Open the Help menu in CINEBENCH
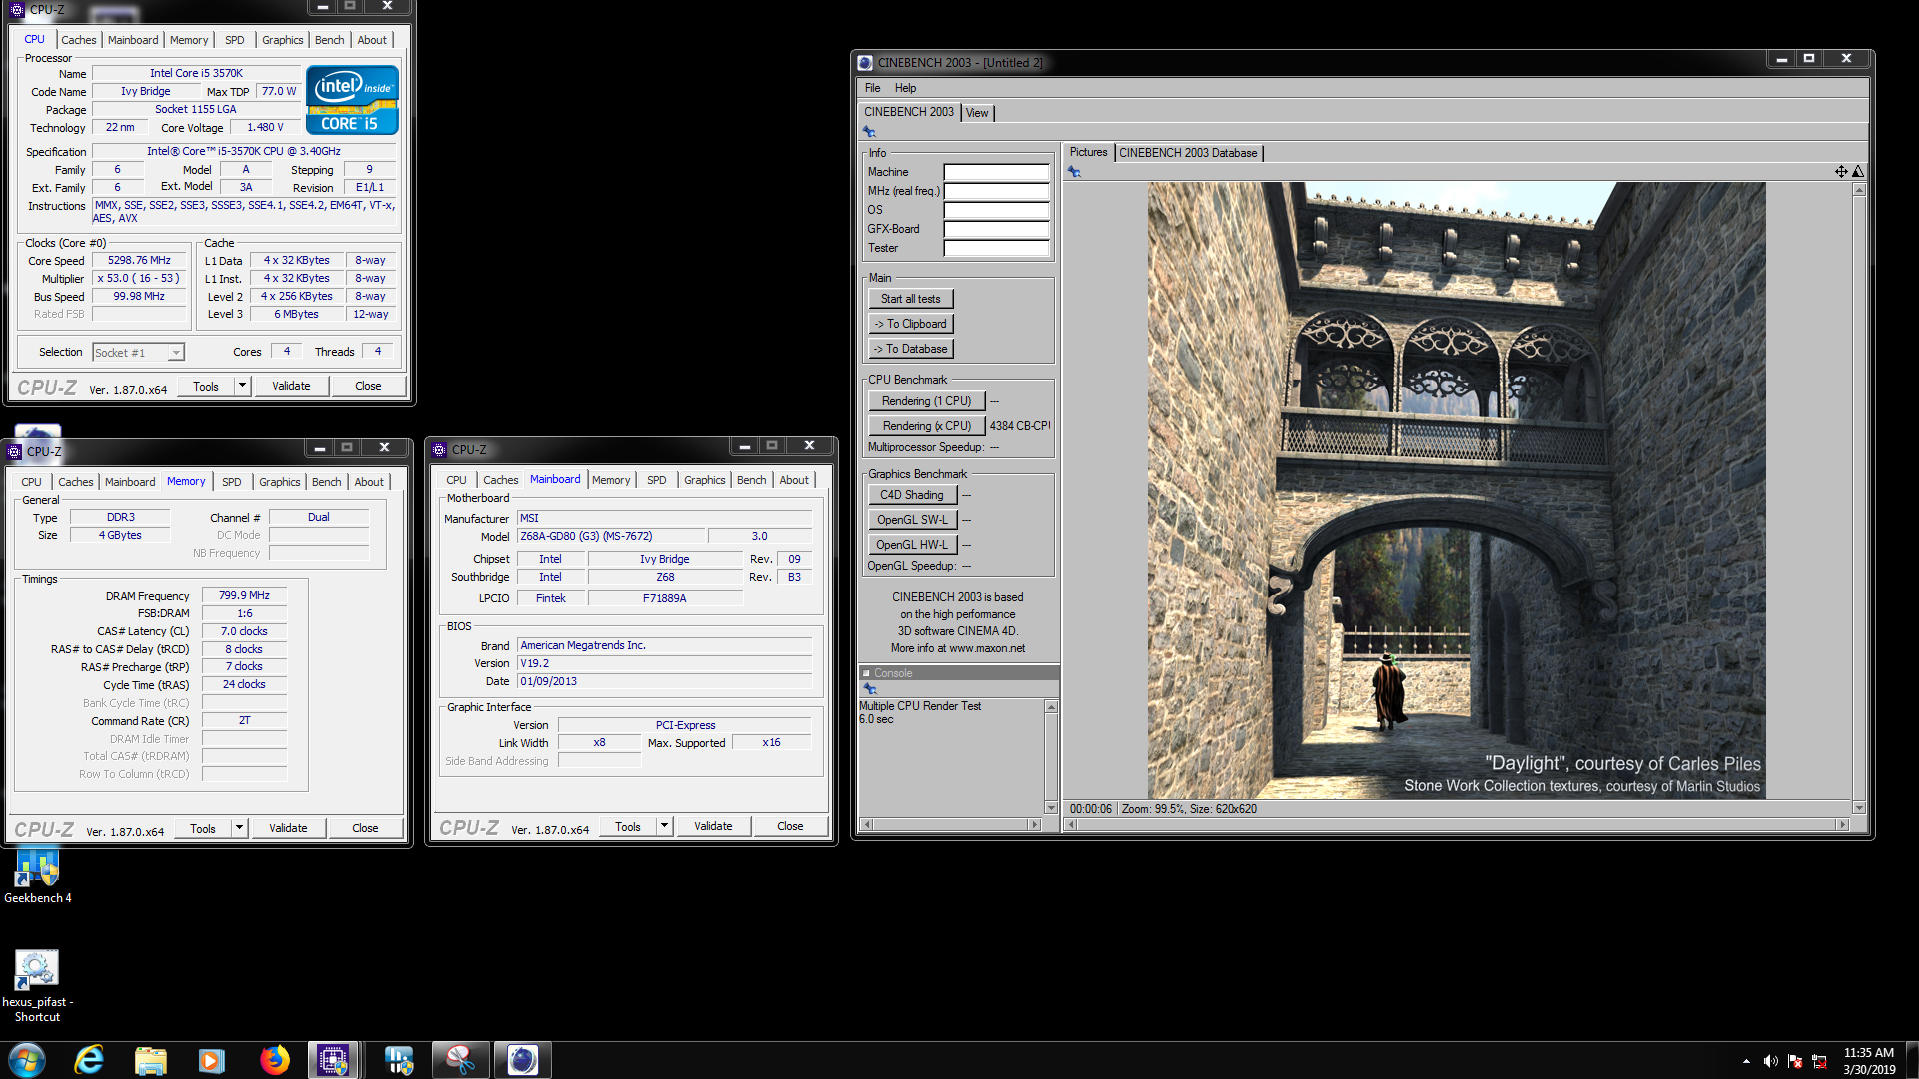 905,88
